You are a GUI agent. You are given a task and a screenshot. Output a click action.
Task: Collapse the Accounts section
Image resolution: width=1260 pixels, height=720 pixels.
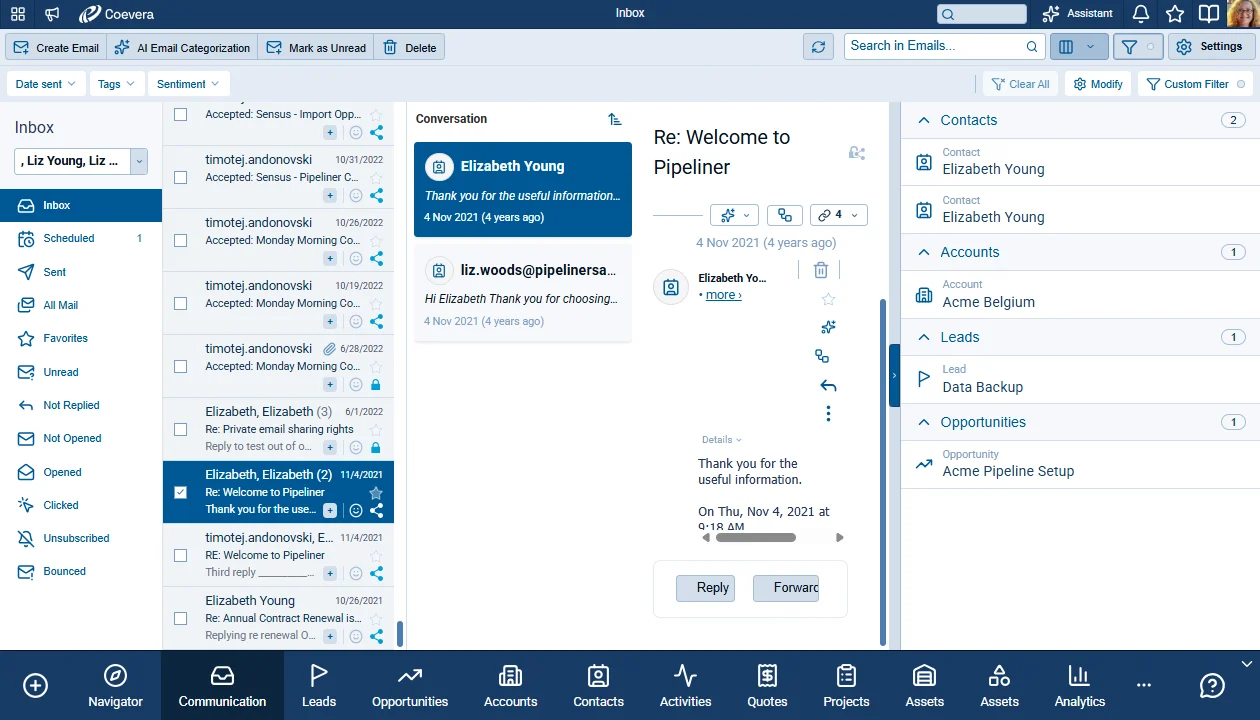[x=924, y=252]
